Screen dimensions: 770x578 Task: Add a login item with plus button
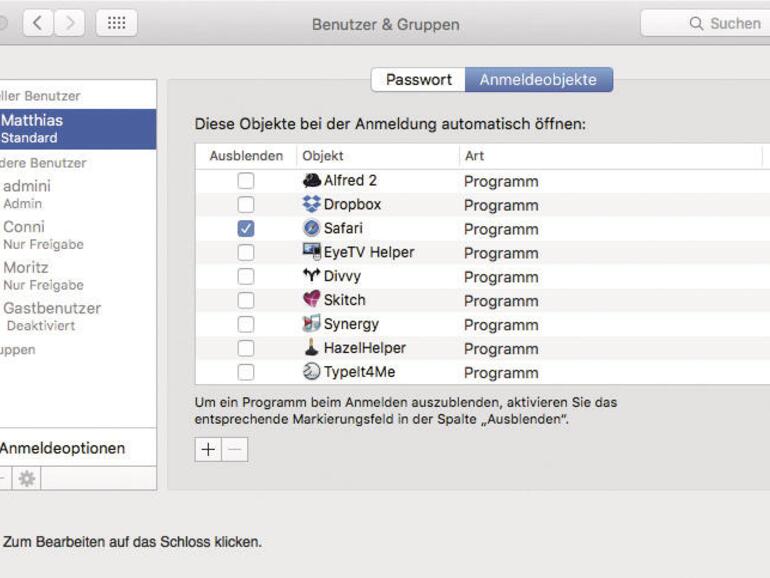(x=208, y=449)
